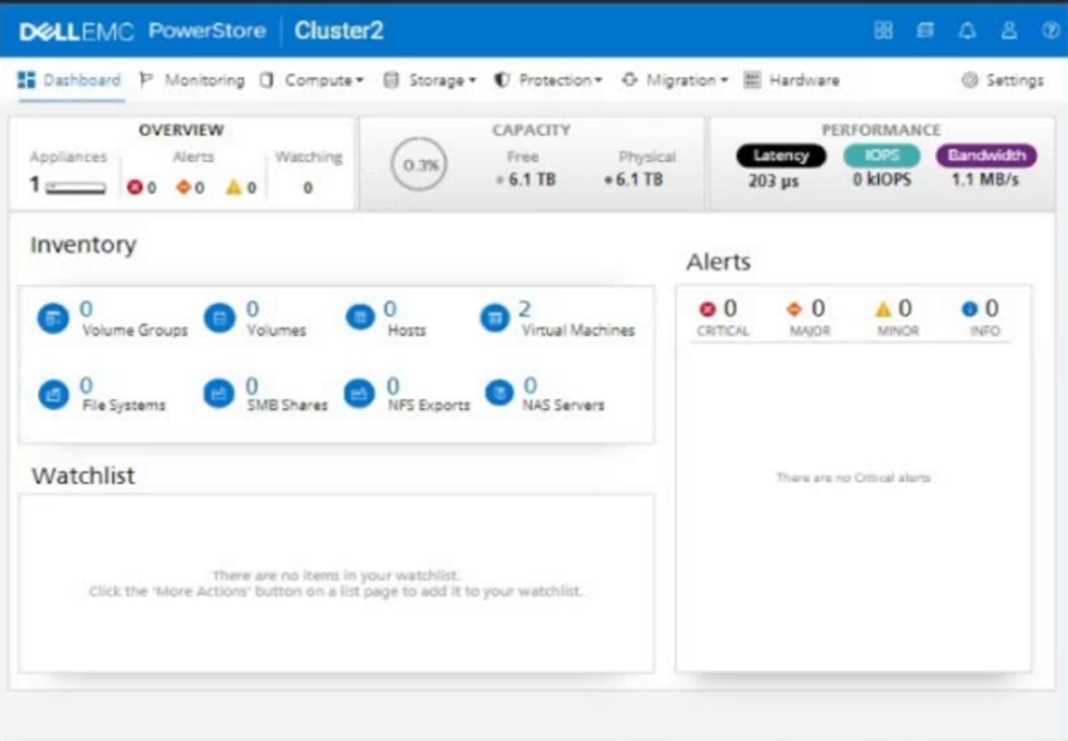The image size is (1068, 741).
Task: Click the Virtual Machines inventory icon
Action: click(494, 319)
